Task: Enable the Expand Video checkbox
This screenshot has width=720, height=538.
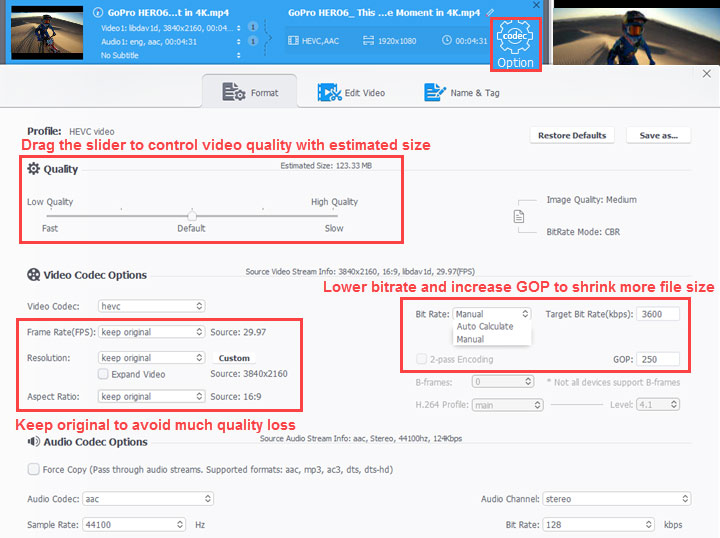Action: click(103, 374)
